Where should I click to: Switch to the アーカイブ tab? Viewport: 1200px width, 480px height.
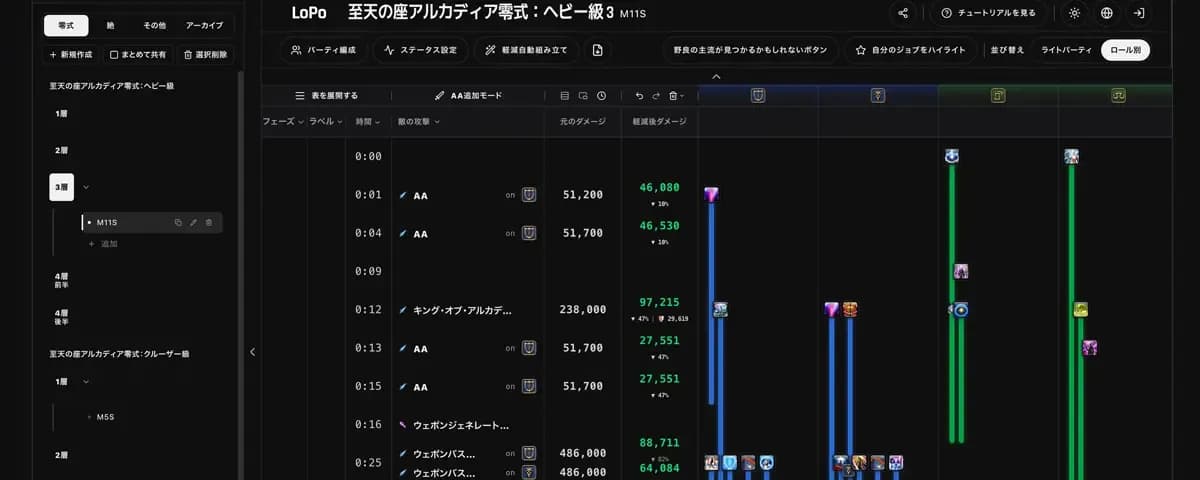[x=205, y=26]
